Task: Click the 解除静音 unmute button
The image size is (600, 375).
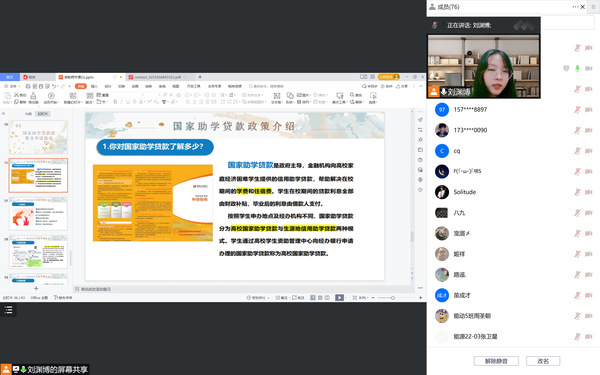Action: [496, 361]
